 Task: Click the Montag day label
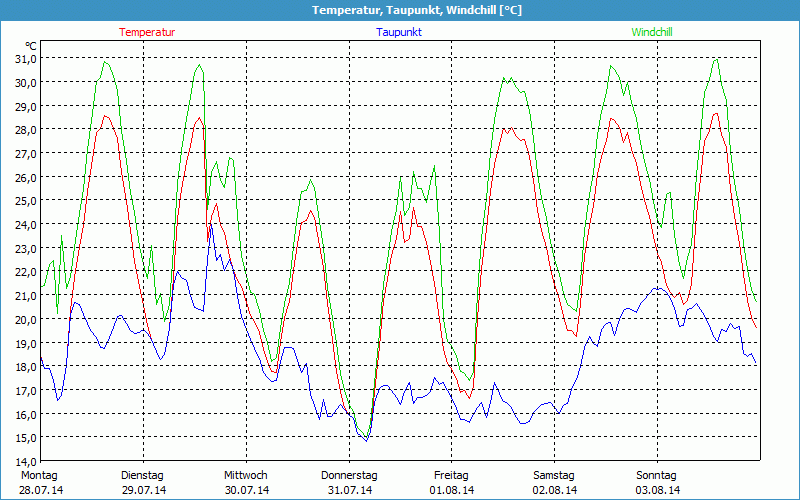pos(39,475)
